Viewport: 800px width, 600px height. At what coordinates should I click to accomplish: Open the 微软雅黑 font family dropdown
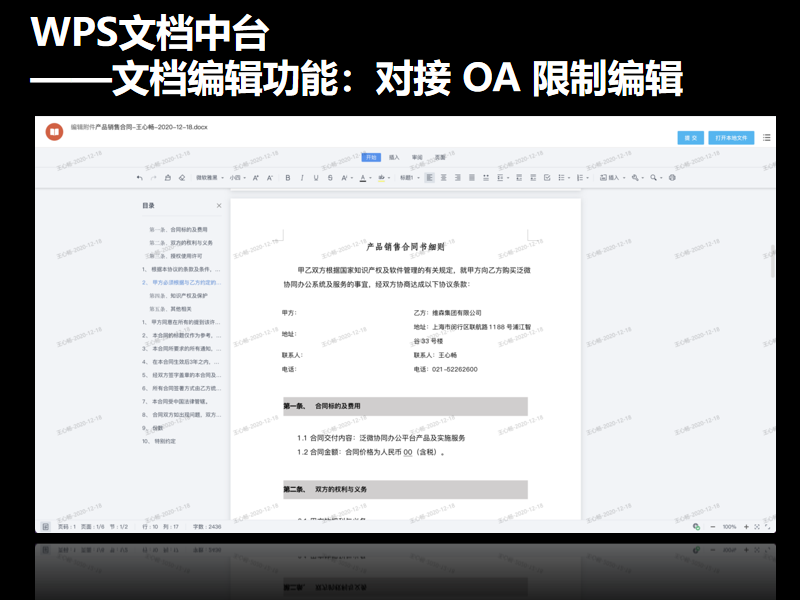[x=210, y=178]
